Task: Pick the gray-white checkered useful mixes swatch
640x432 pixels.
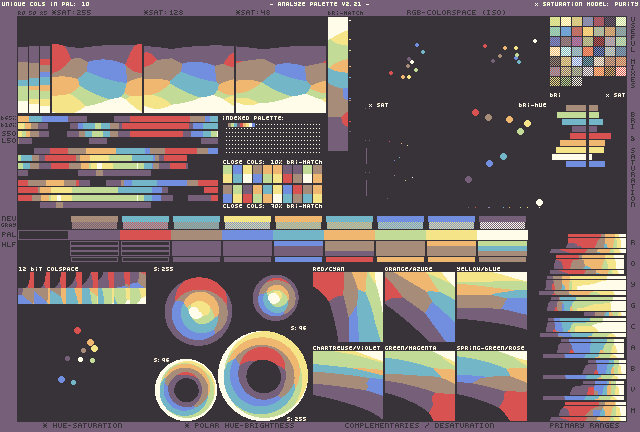Action: point(576,81)
